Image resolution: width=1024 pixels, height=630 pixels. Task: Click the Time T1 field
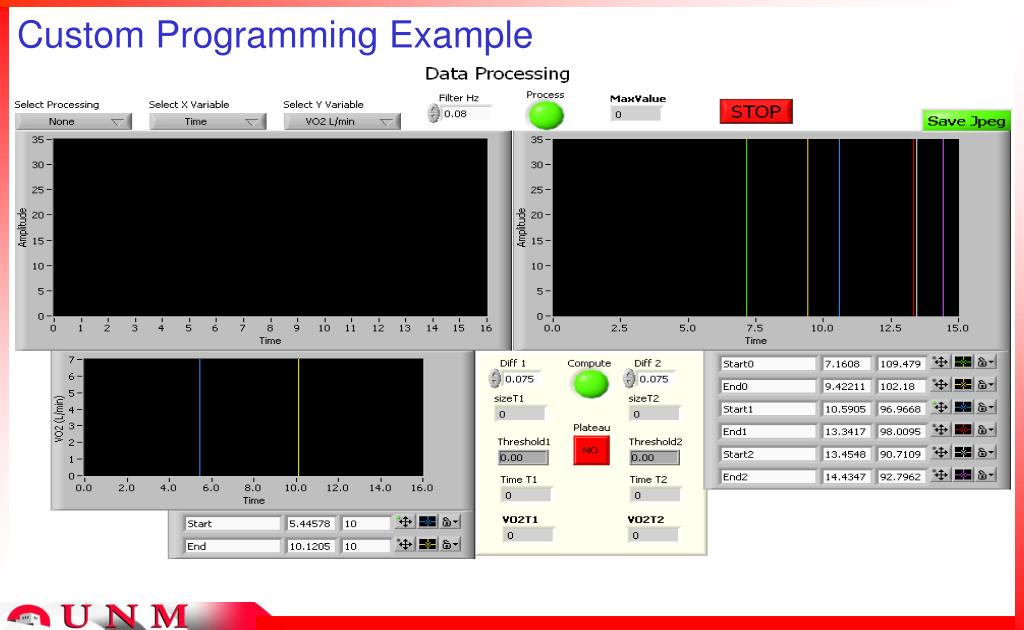(526, 495)
